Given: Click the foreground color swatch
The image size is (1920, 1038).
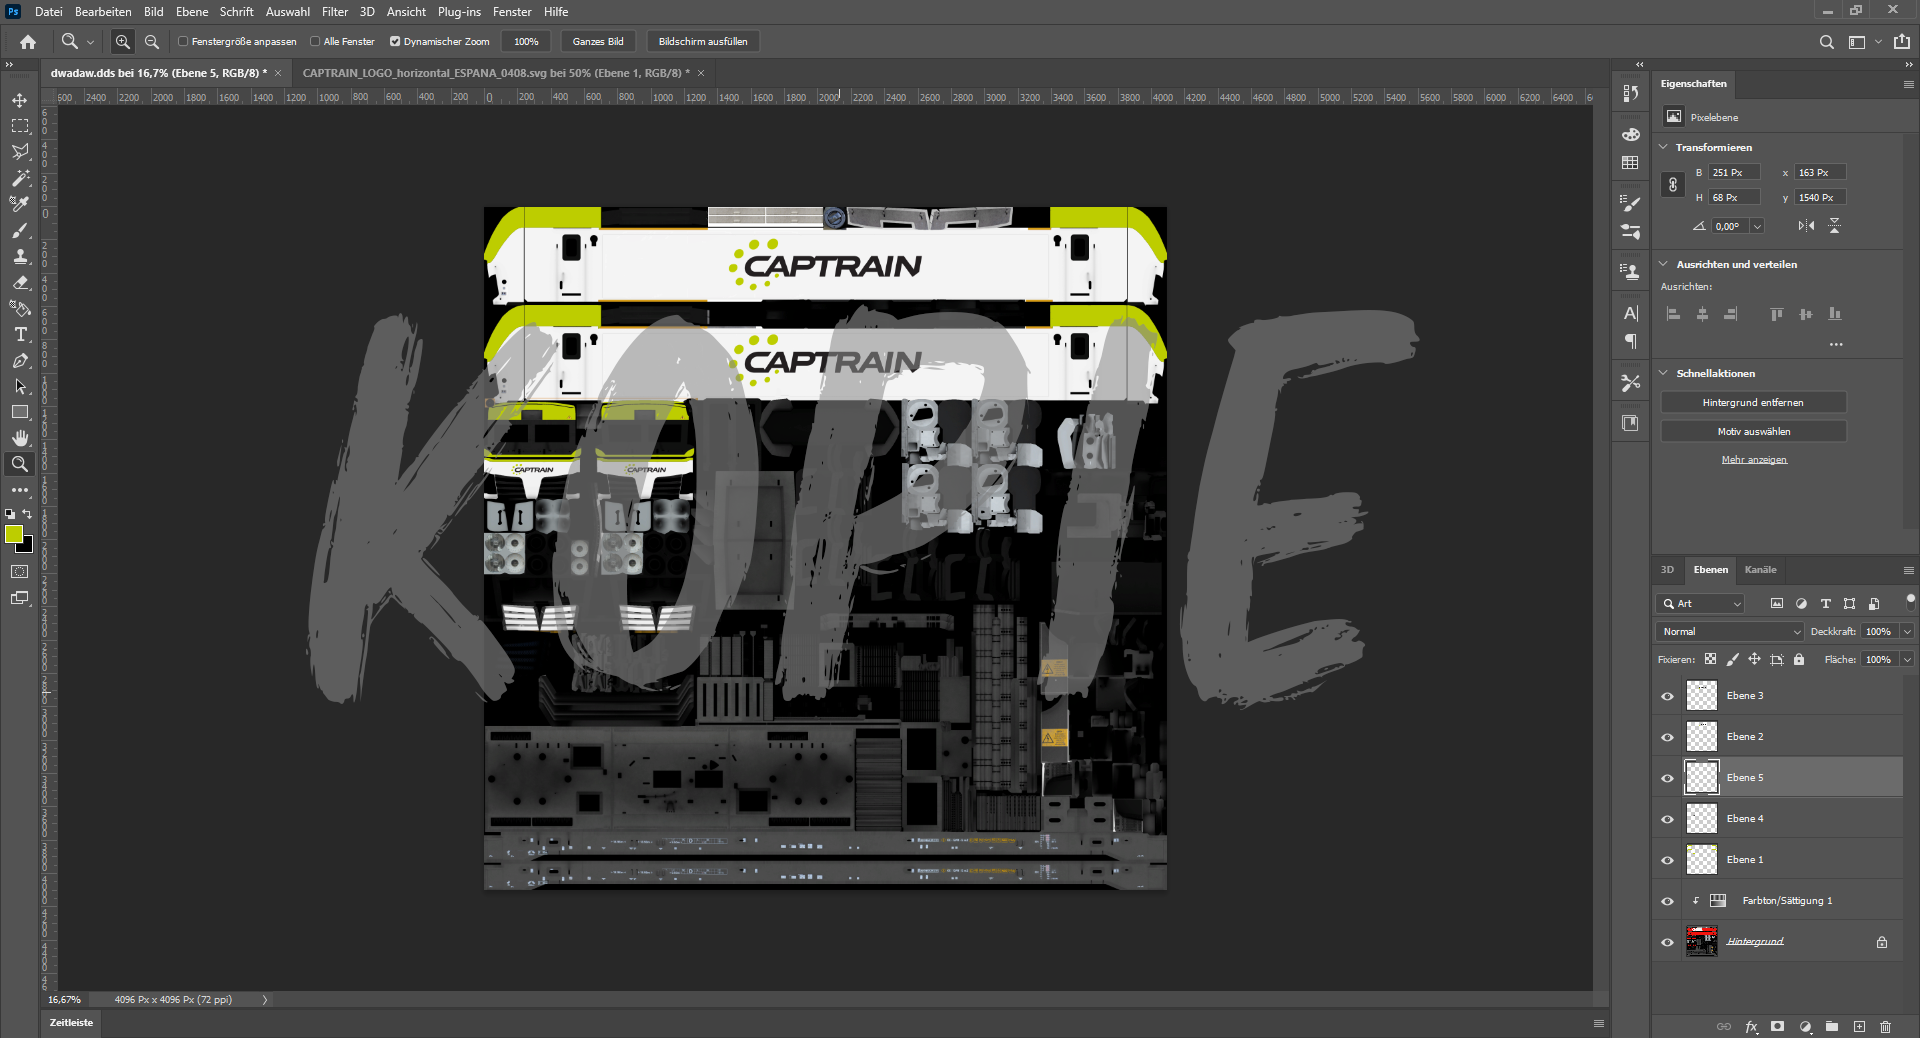Looking at the screenshot, I should (14, 535).
